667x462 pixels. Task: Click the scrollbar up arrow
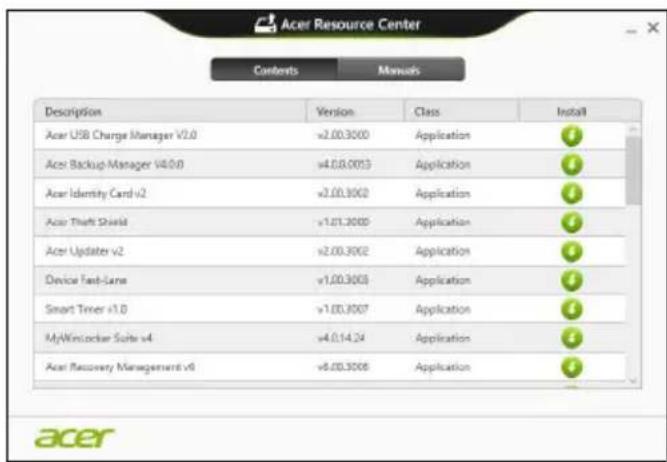[633, 129]
